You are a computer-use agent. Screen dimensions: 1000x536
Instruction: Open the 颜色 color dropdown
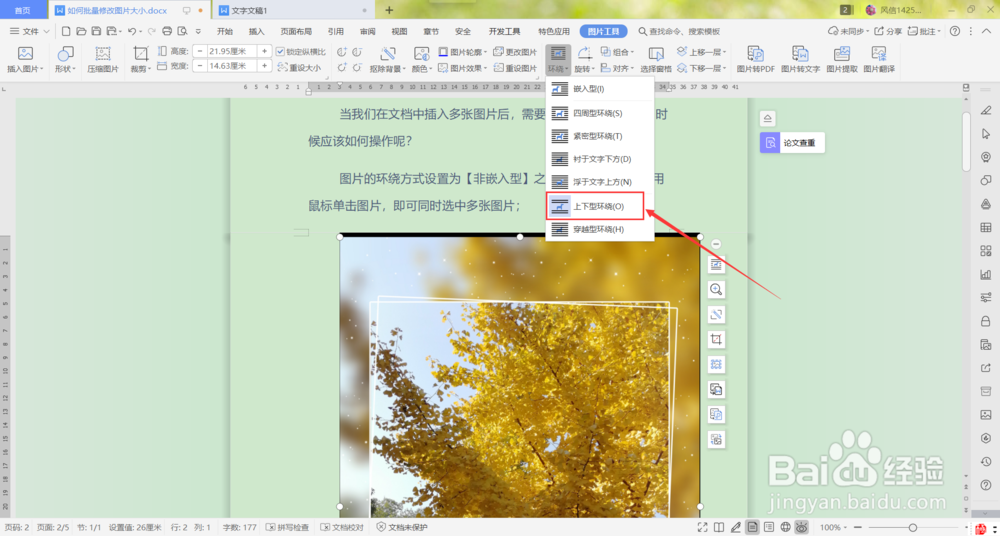(422, 60)
